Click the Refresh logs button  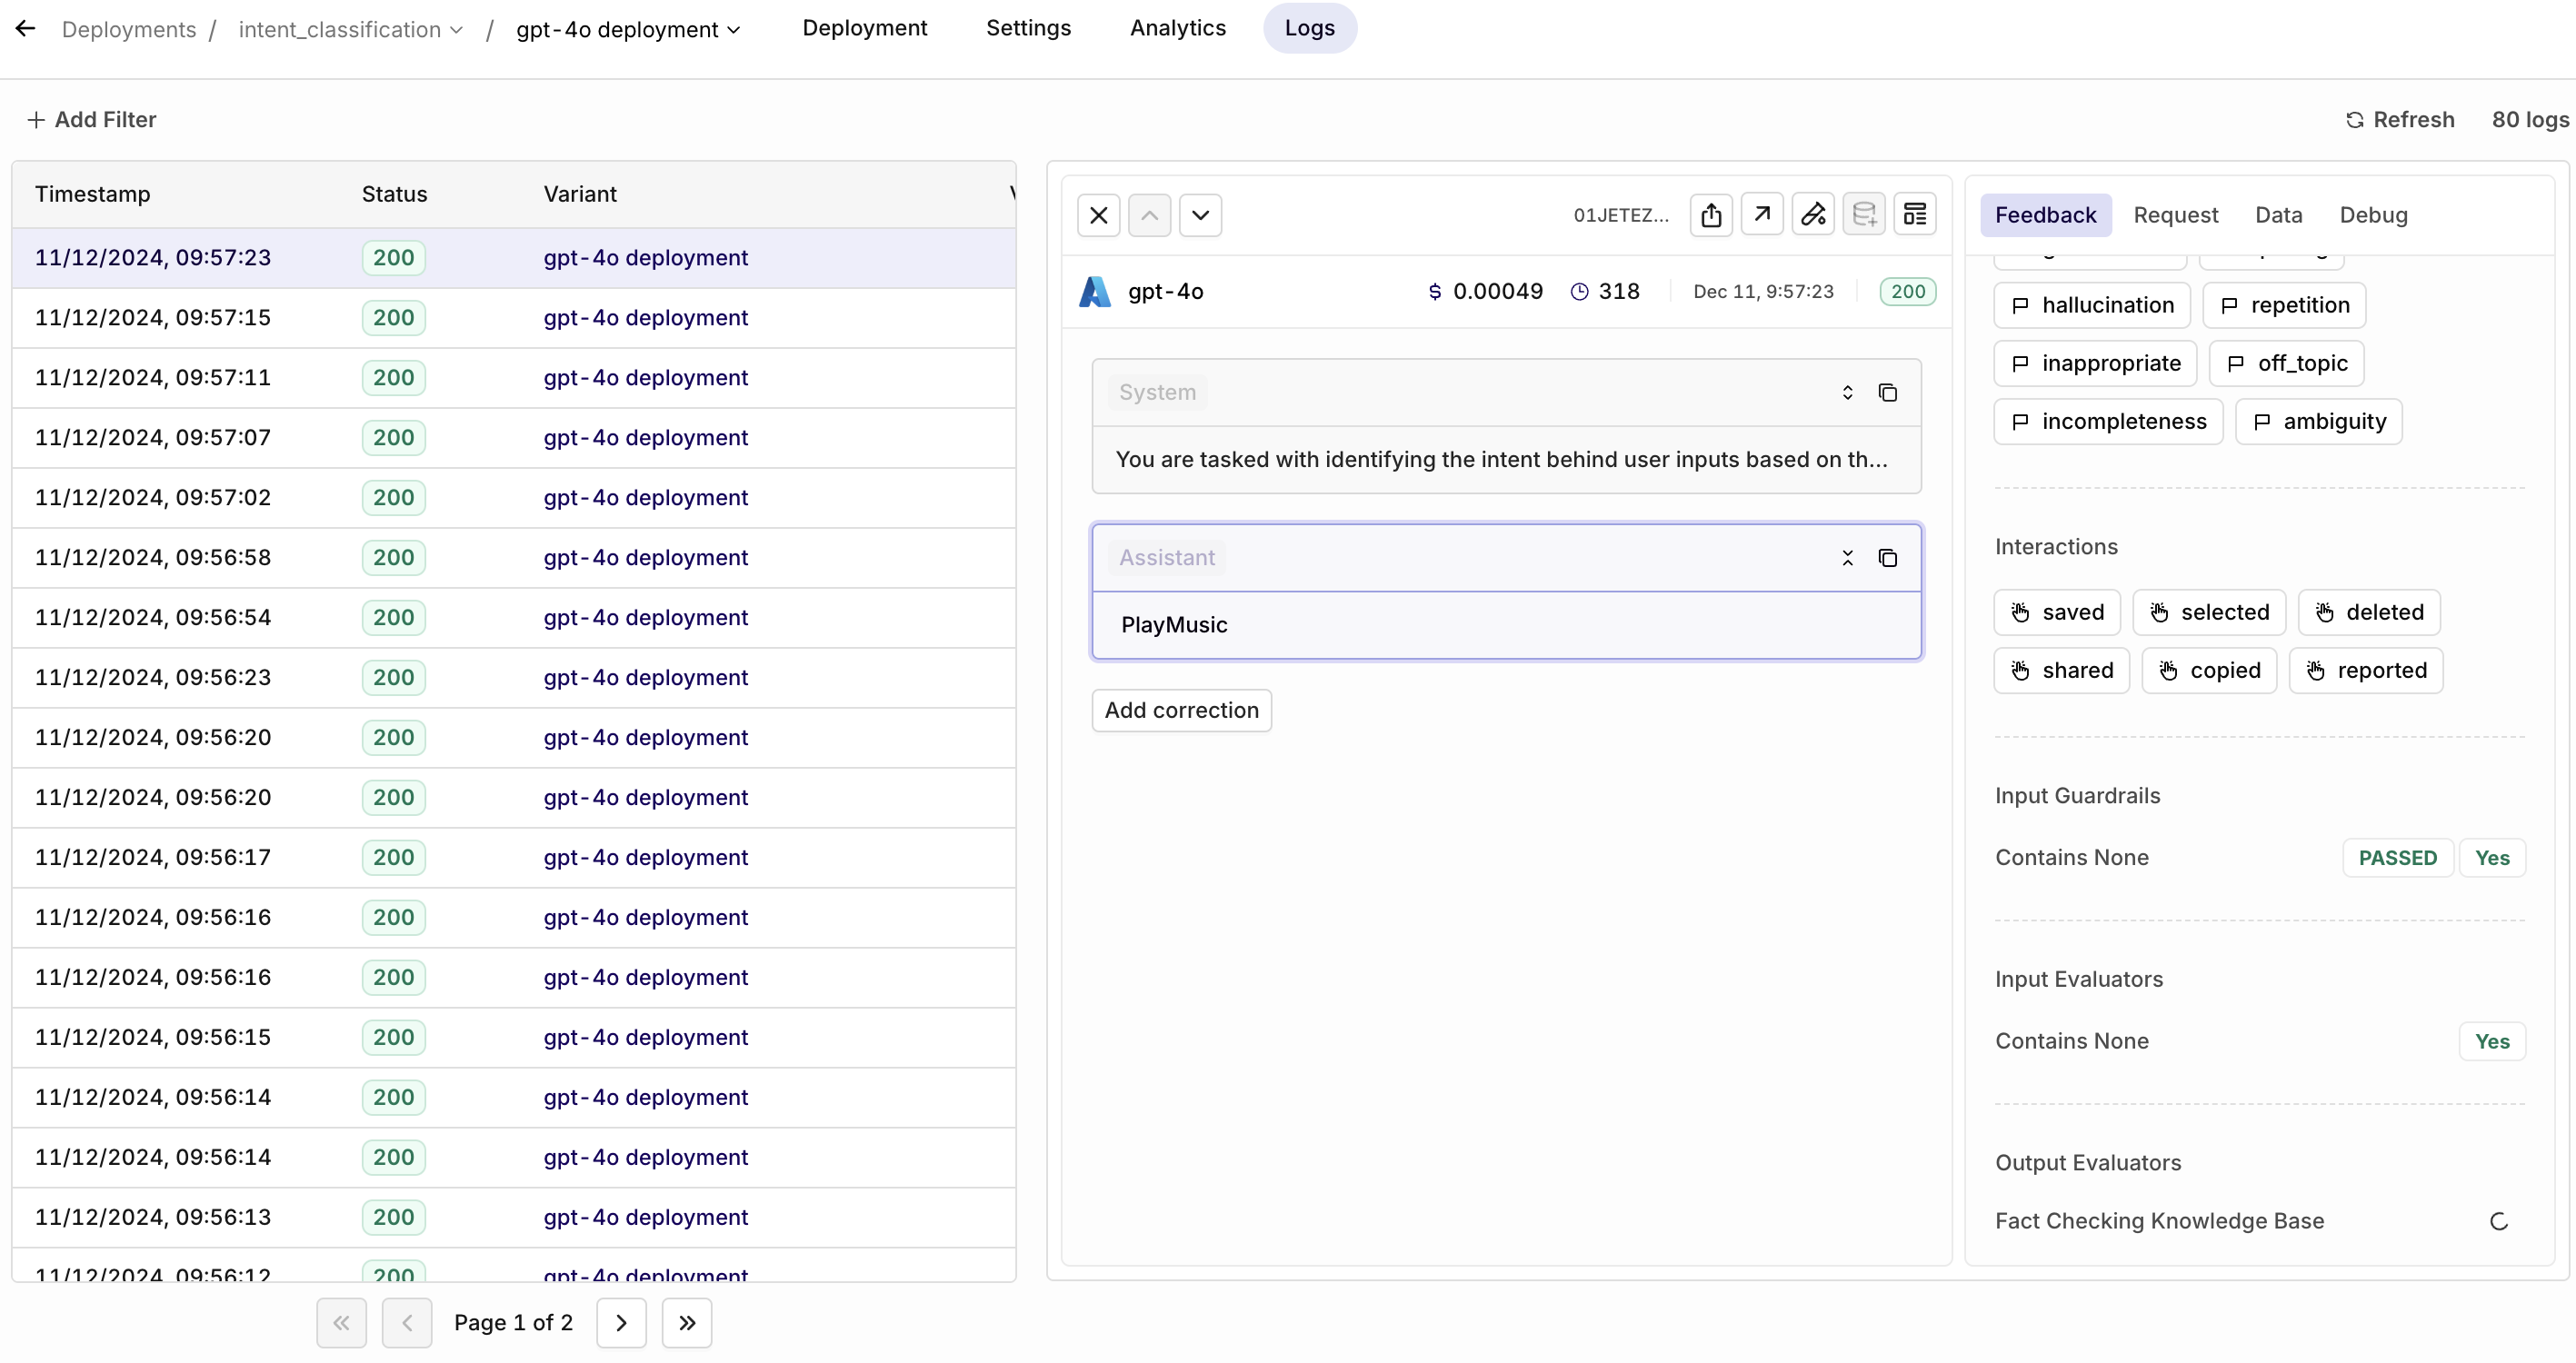pos(2400,119)
